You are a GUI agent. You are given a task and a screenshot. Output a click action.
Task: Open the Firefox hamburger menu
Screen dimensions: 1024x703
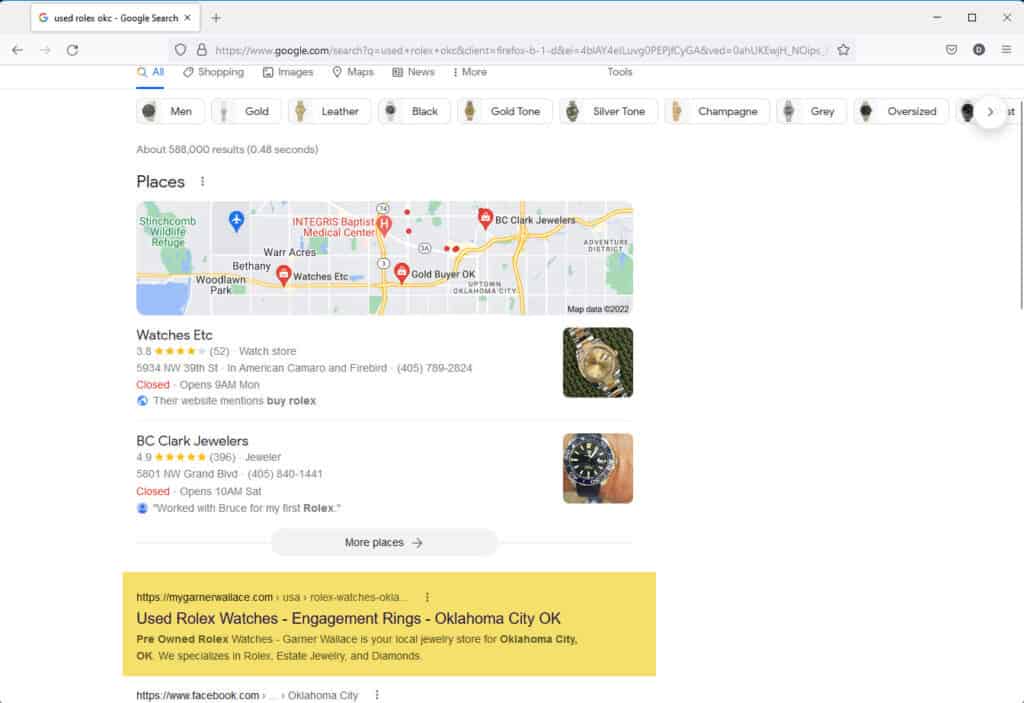[1006, 50]
